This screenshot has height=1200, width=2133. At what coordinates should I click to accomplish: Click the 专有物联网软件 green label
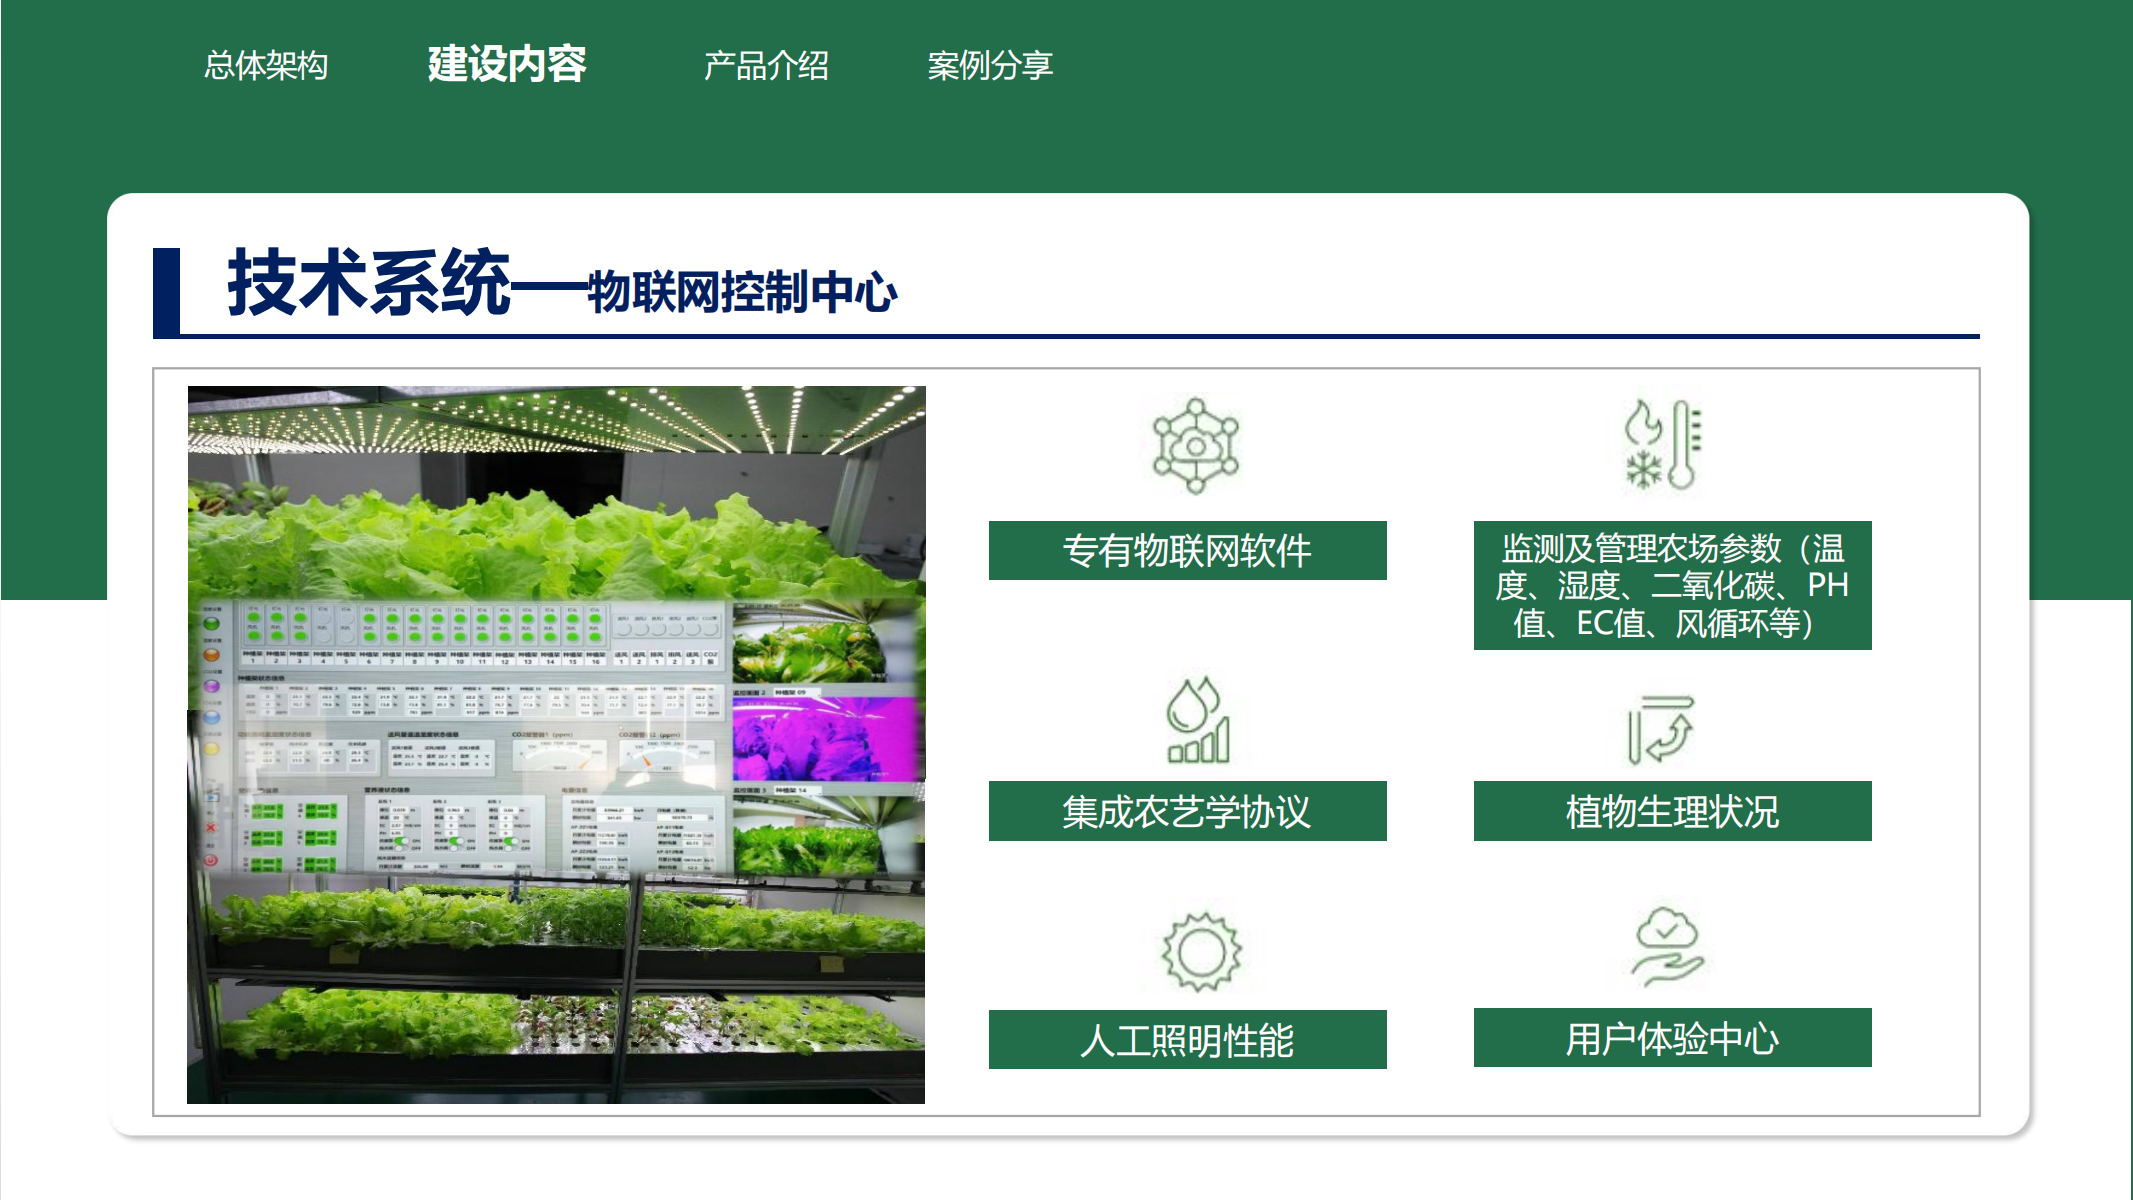click(x=1187, y=551)
